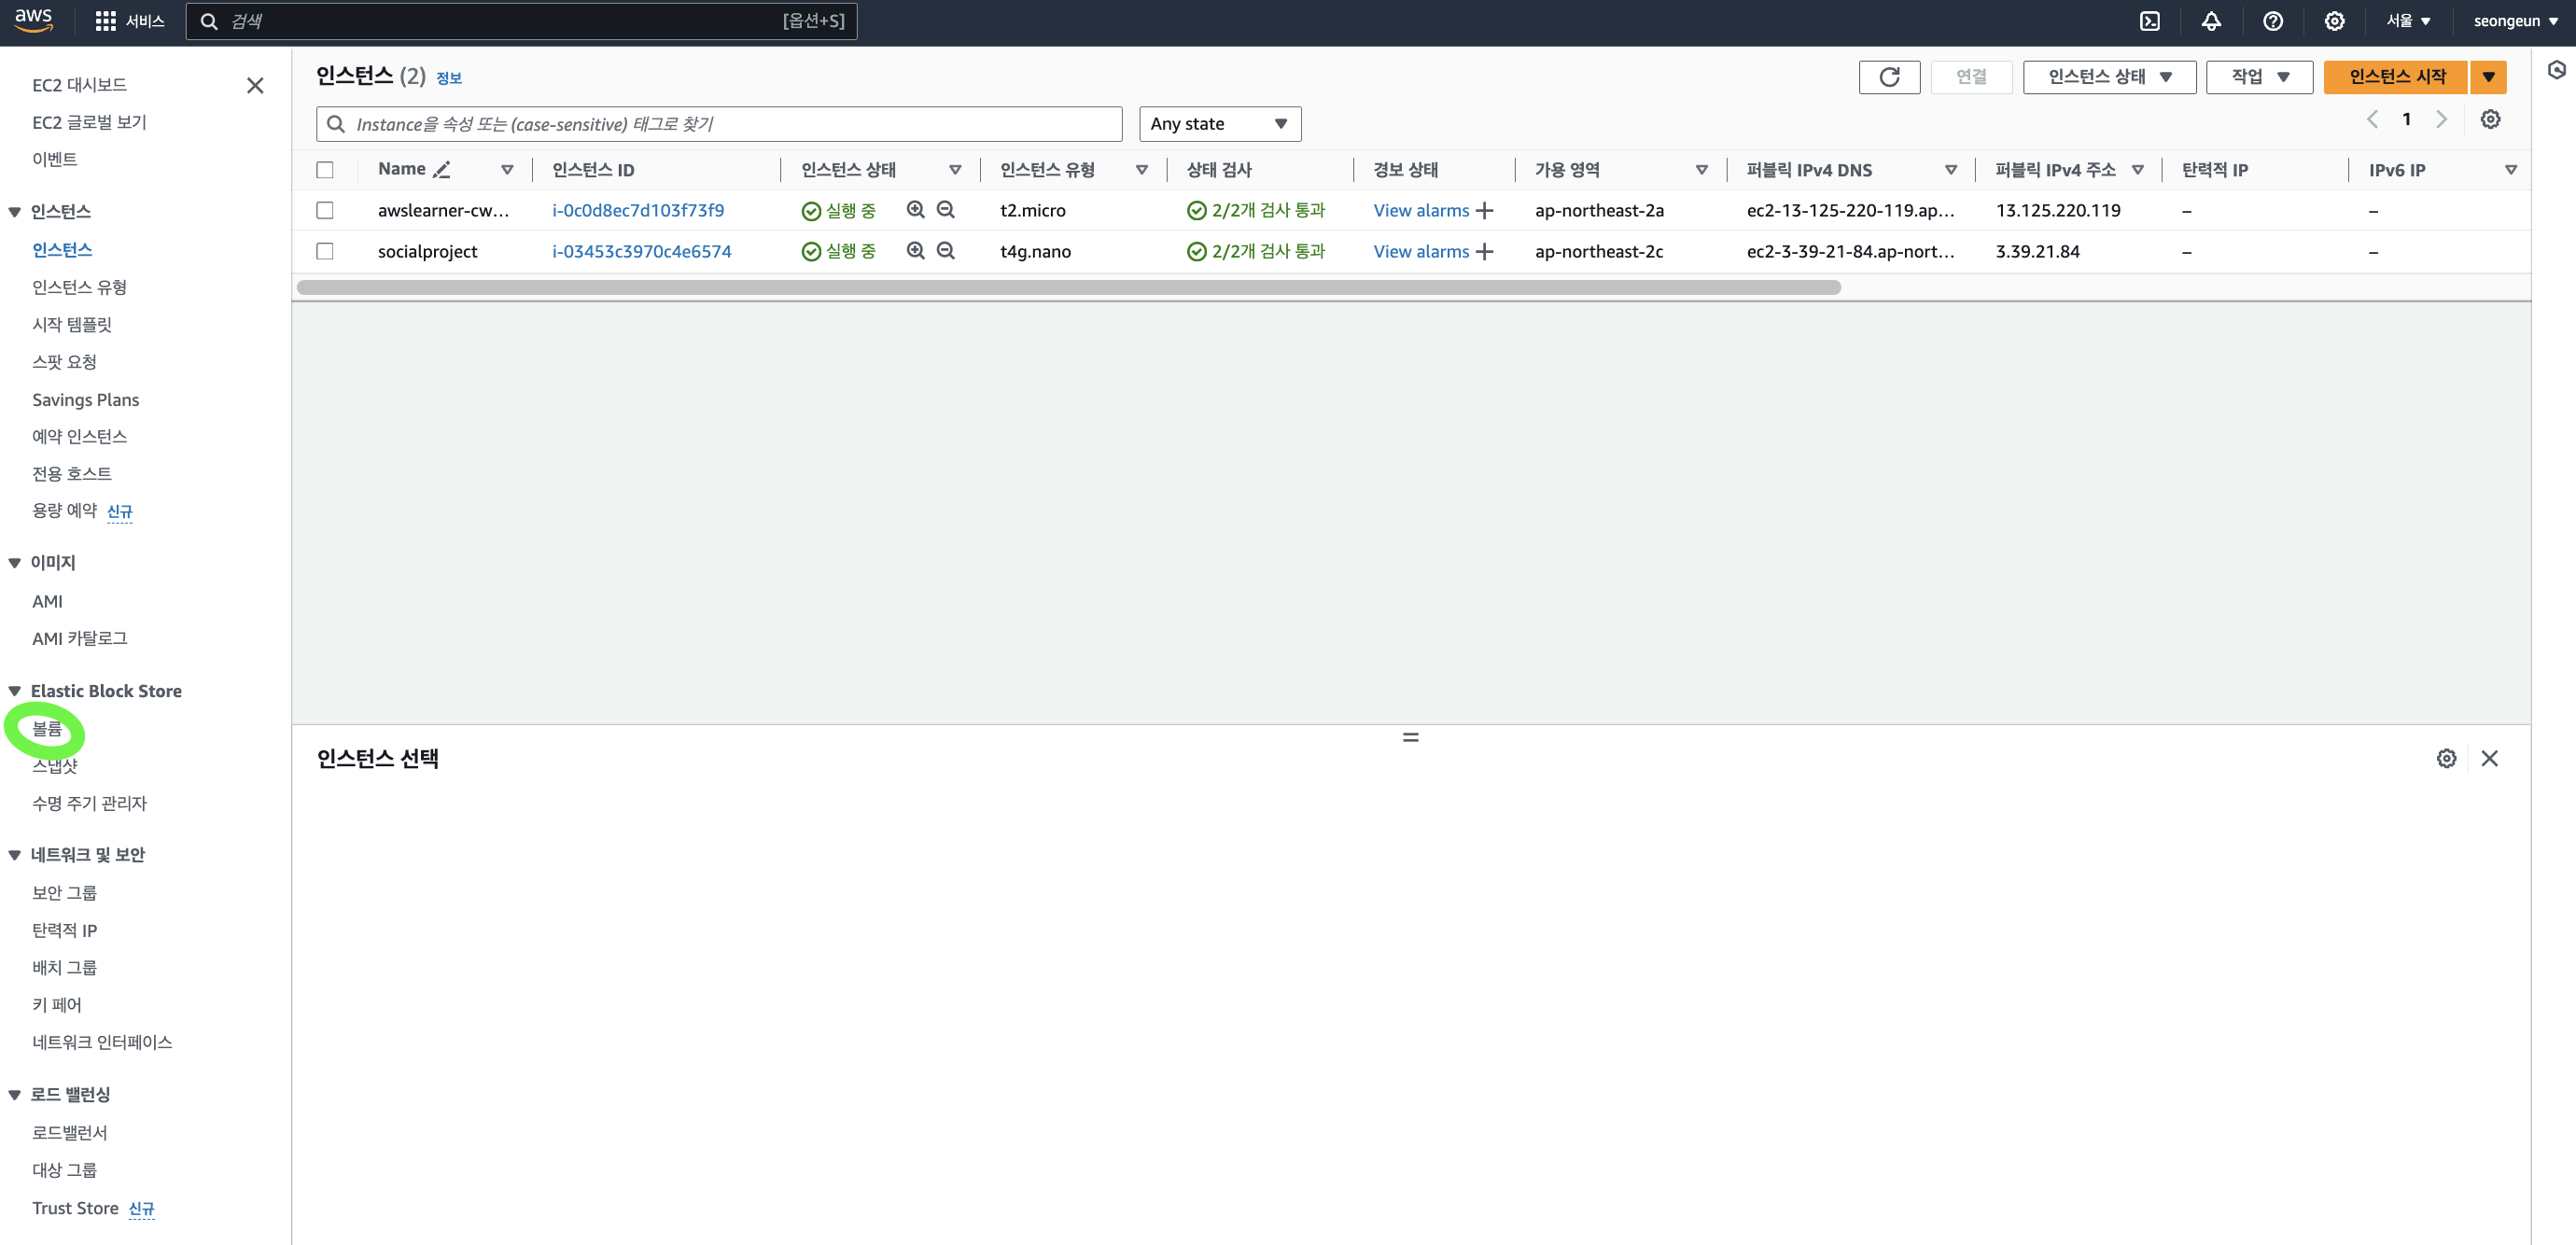Add alarm plus icon for socialproject row

(x=1484, y=251)
